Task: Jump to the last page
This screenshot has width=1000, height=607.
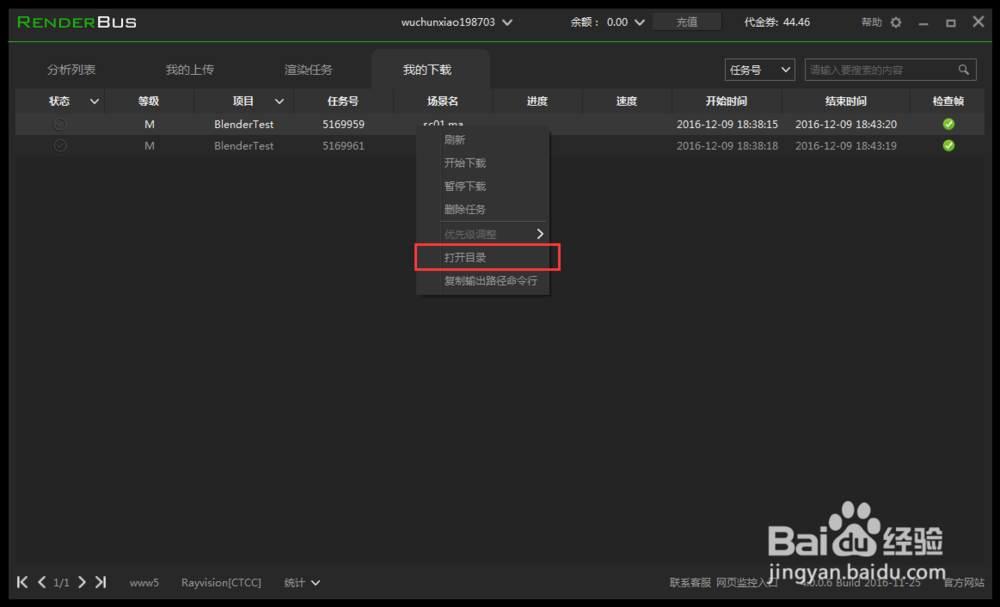Action: [101, 582]
